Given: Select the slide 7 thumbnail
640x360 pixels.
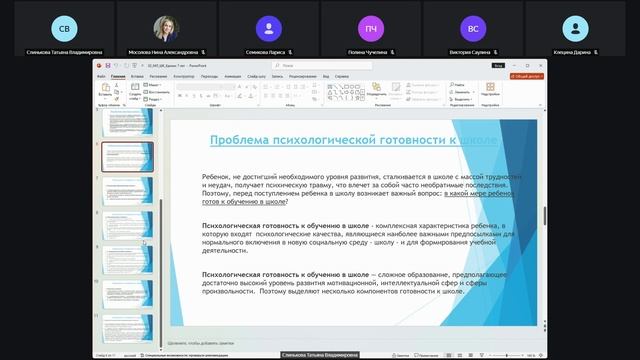Looking at the screenshot, I should [x=128, y=191].
